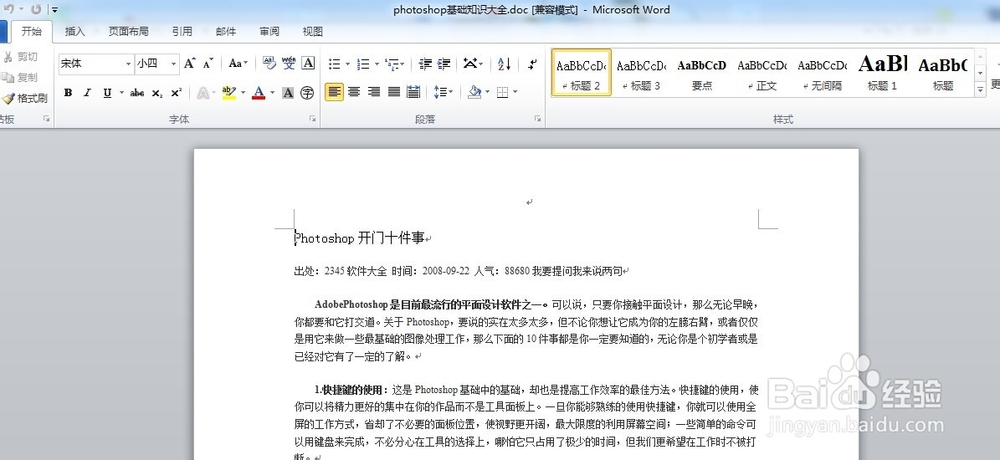
Task: Expand the highlight color dropdown arrow
Action: click(x=242, y=93)
